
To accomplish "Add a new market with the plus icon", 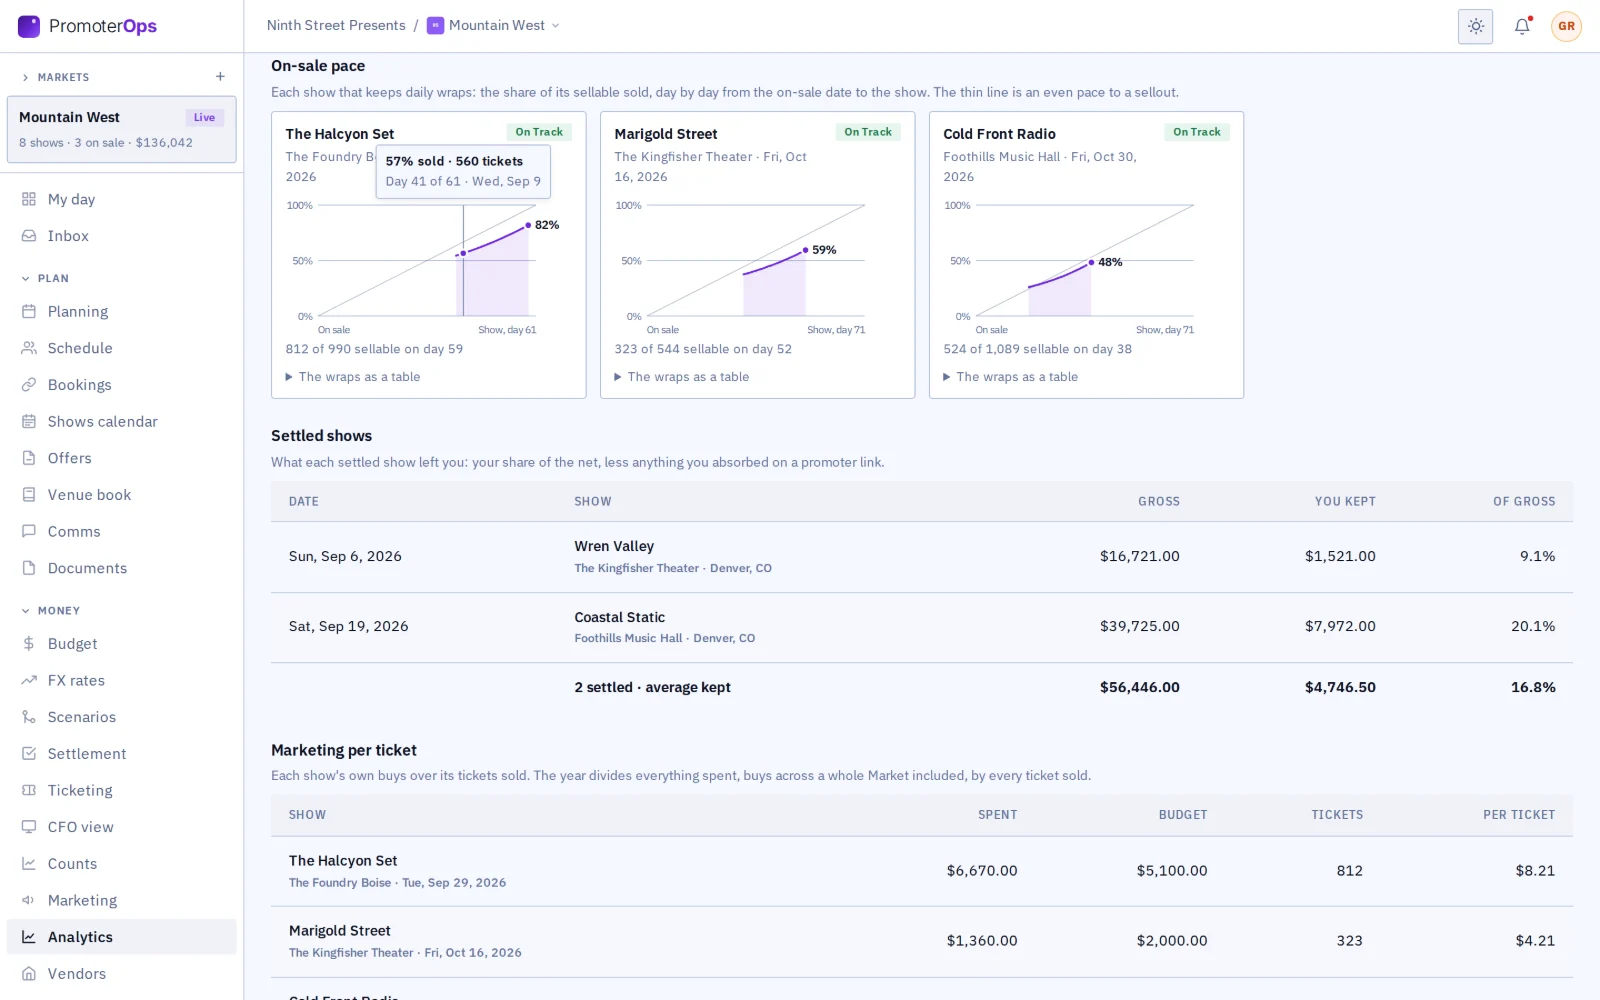I will [220, 77].
